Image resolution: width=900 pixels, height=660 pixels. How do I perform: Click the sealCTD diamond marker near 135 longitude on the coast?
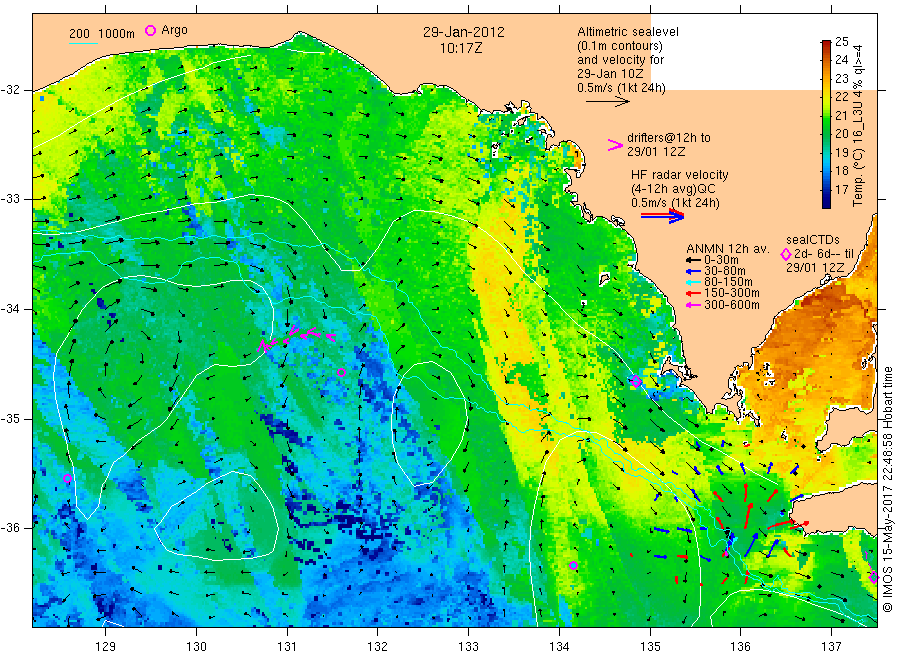point(635,382)
